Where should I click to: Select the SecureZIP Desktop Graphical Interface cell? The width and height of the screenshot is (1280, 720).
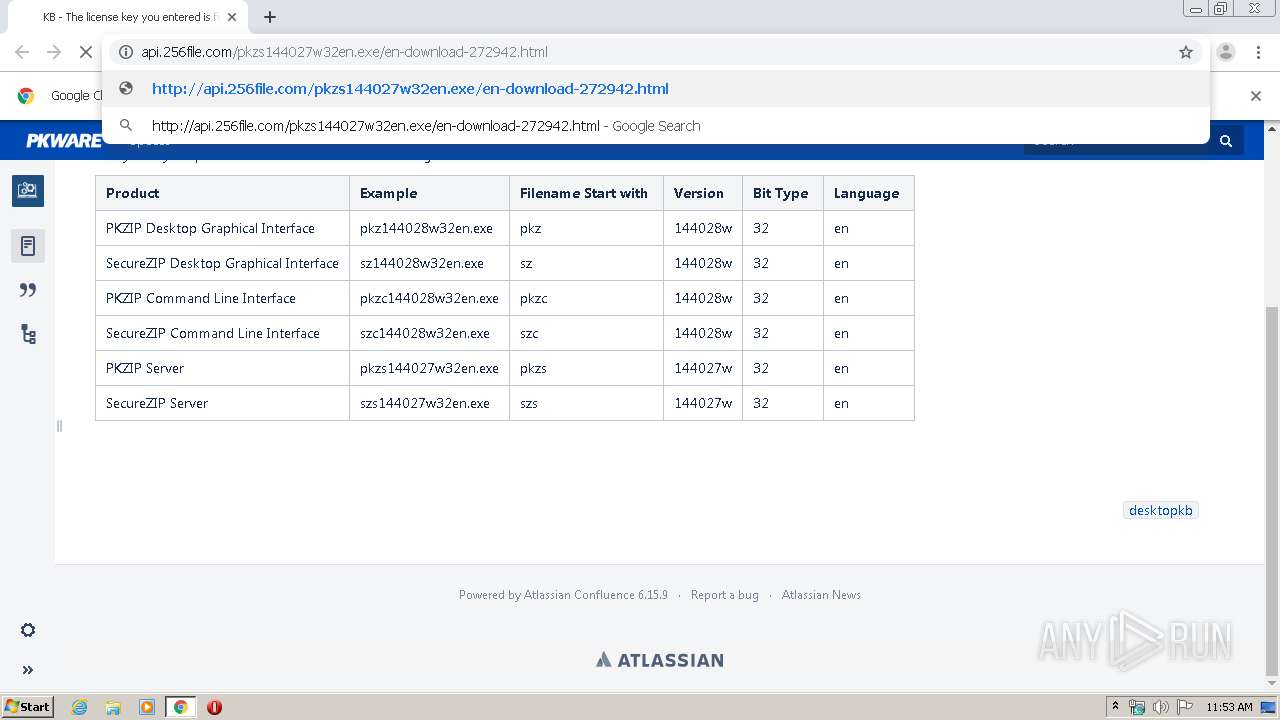point(222,263)
